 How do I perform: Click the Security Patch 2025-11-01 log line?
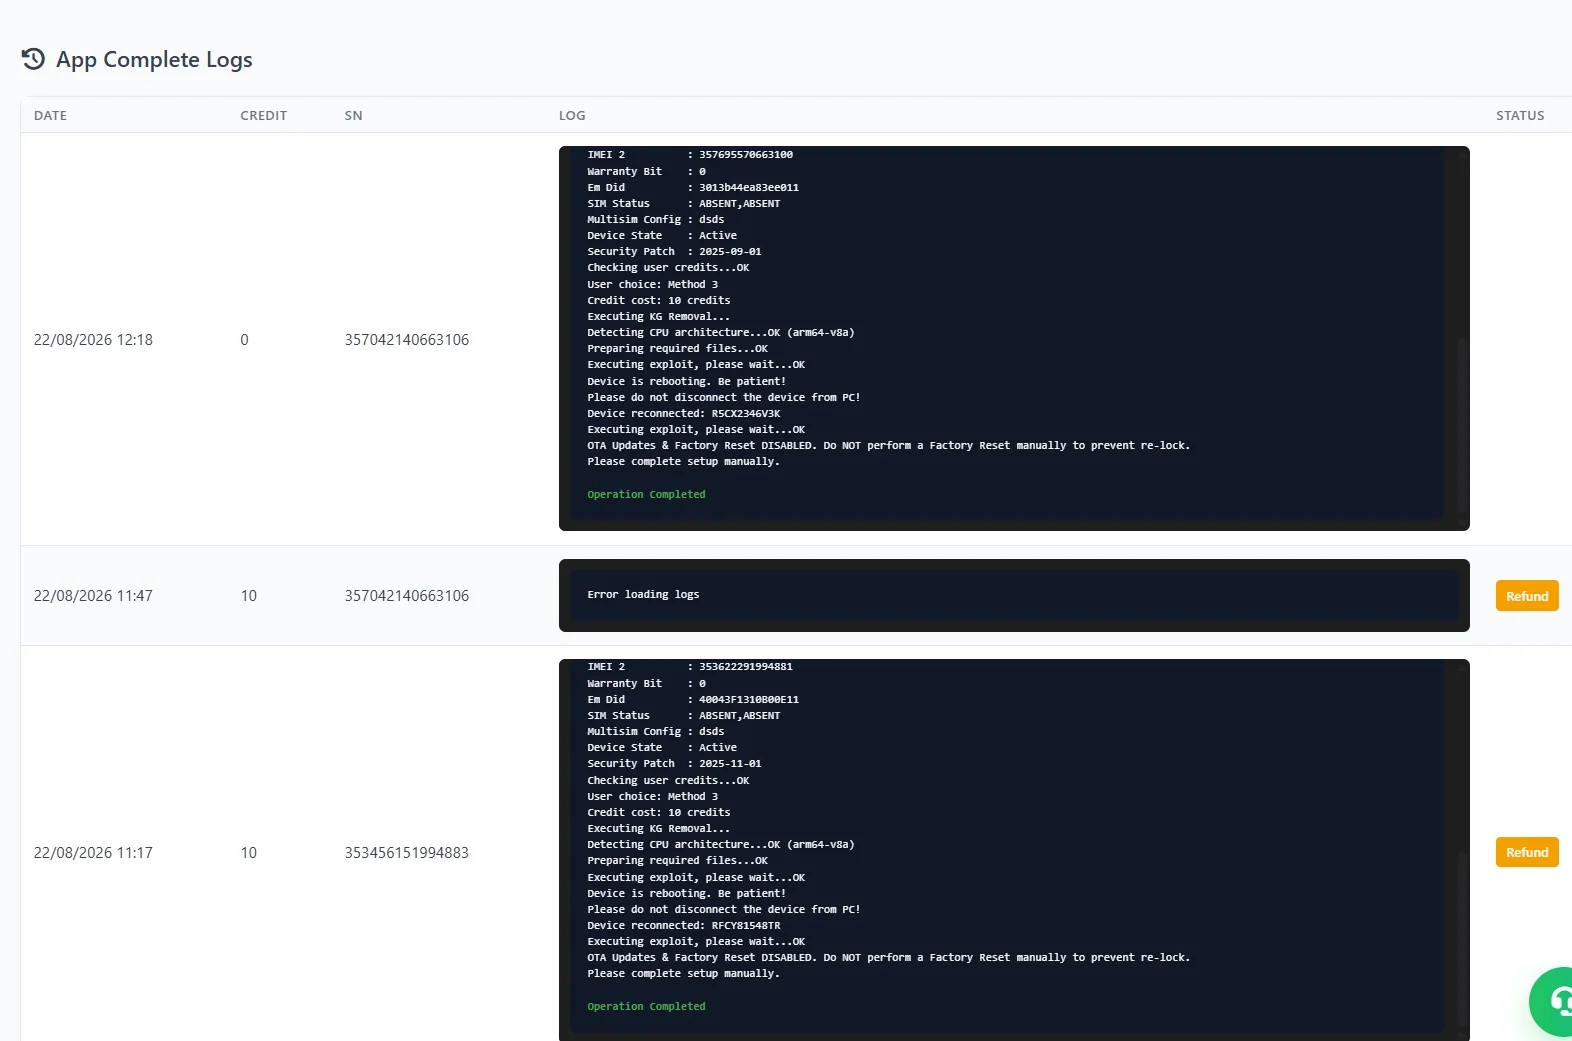click(x=674, y=764)
